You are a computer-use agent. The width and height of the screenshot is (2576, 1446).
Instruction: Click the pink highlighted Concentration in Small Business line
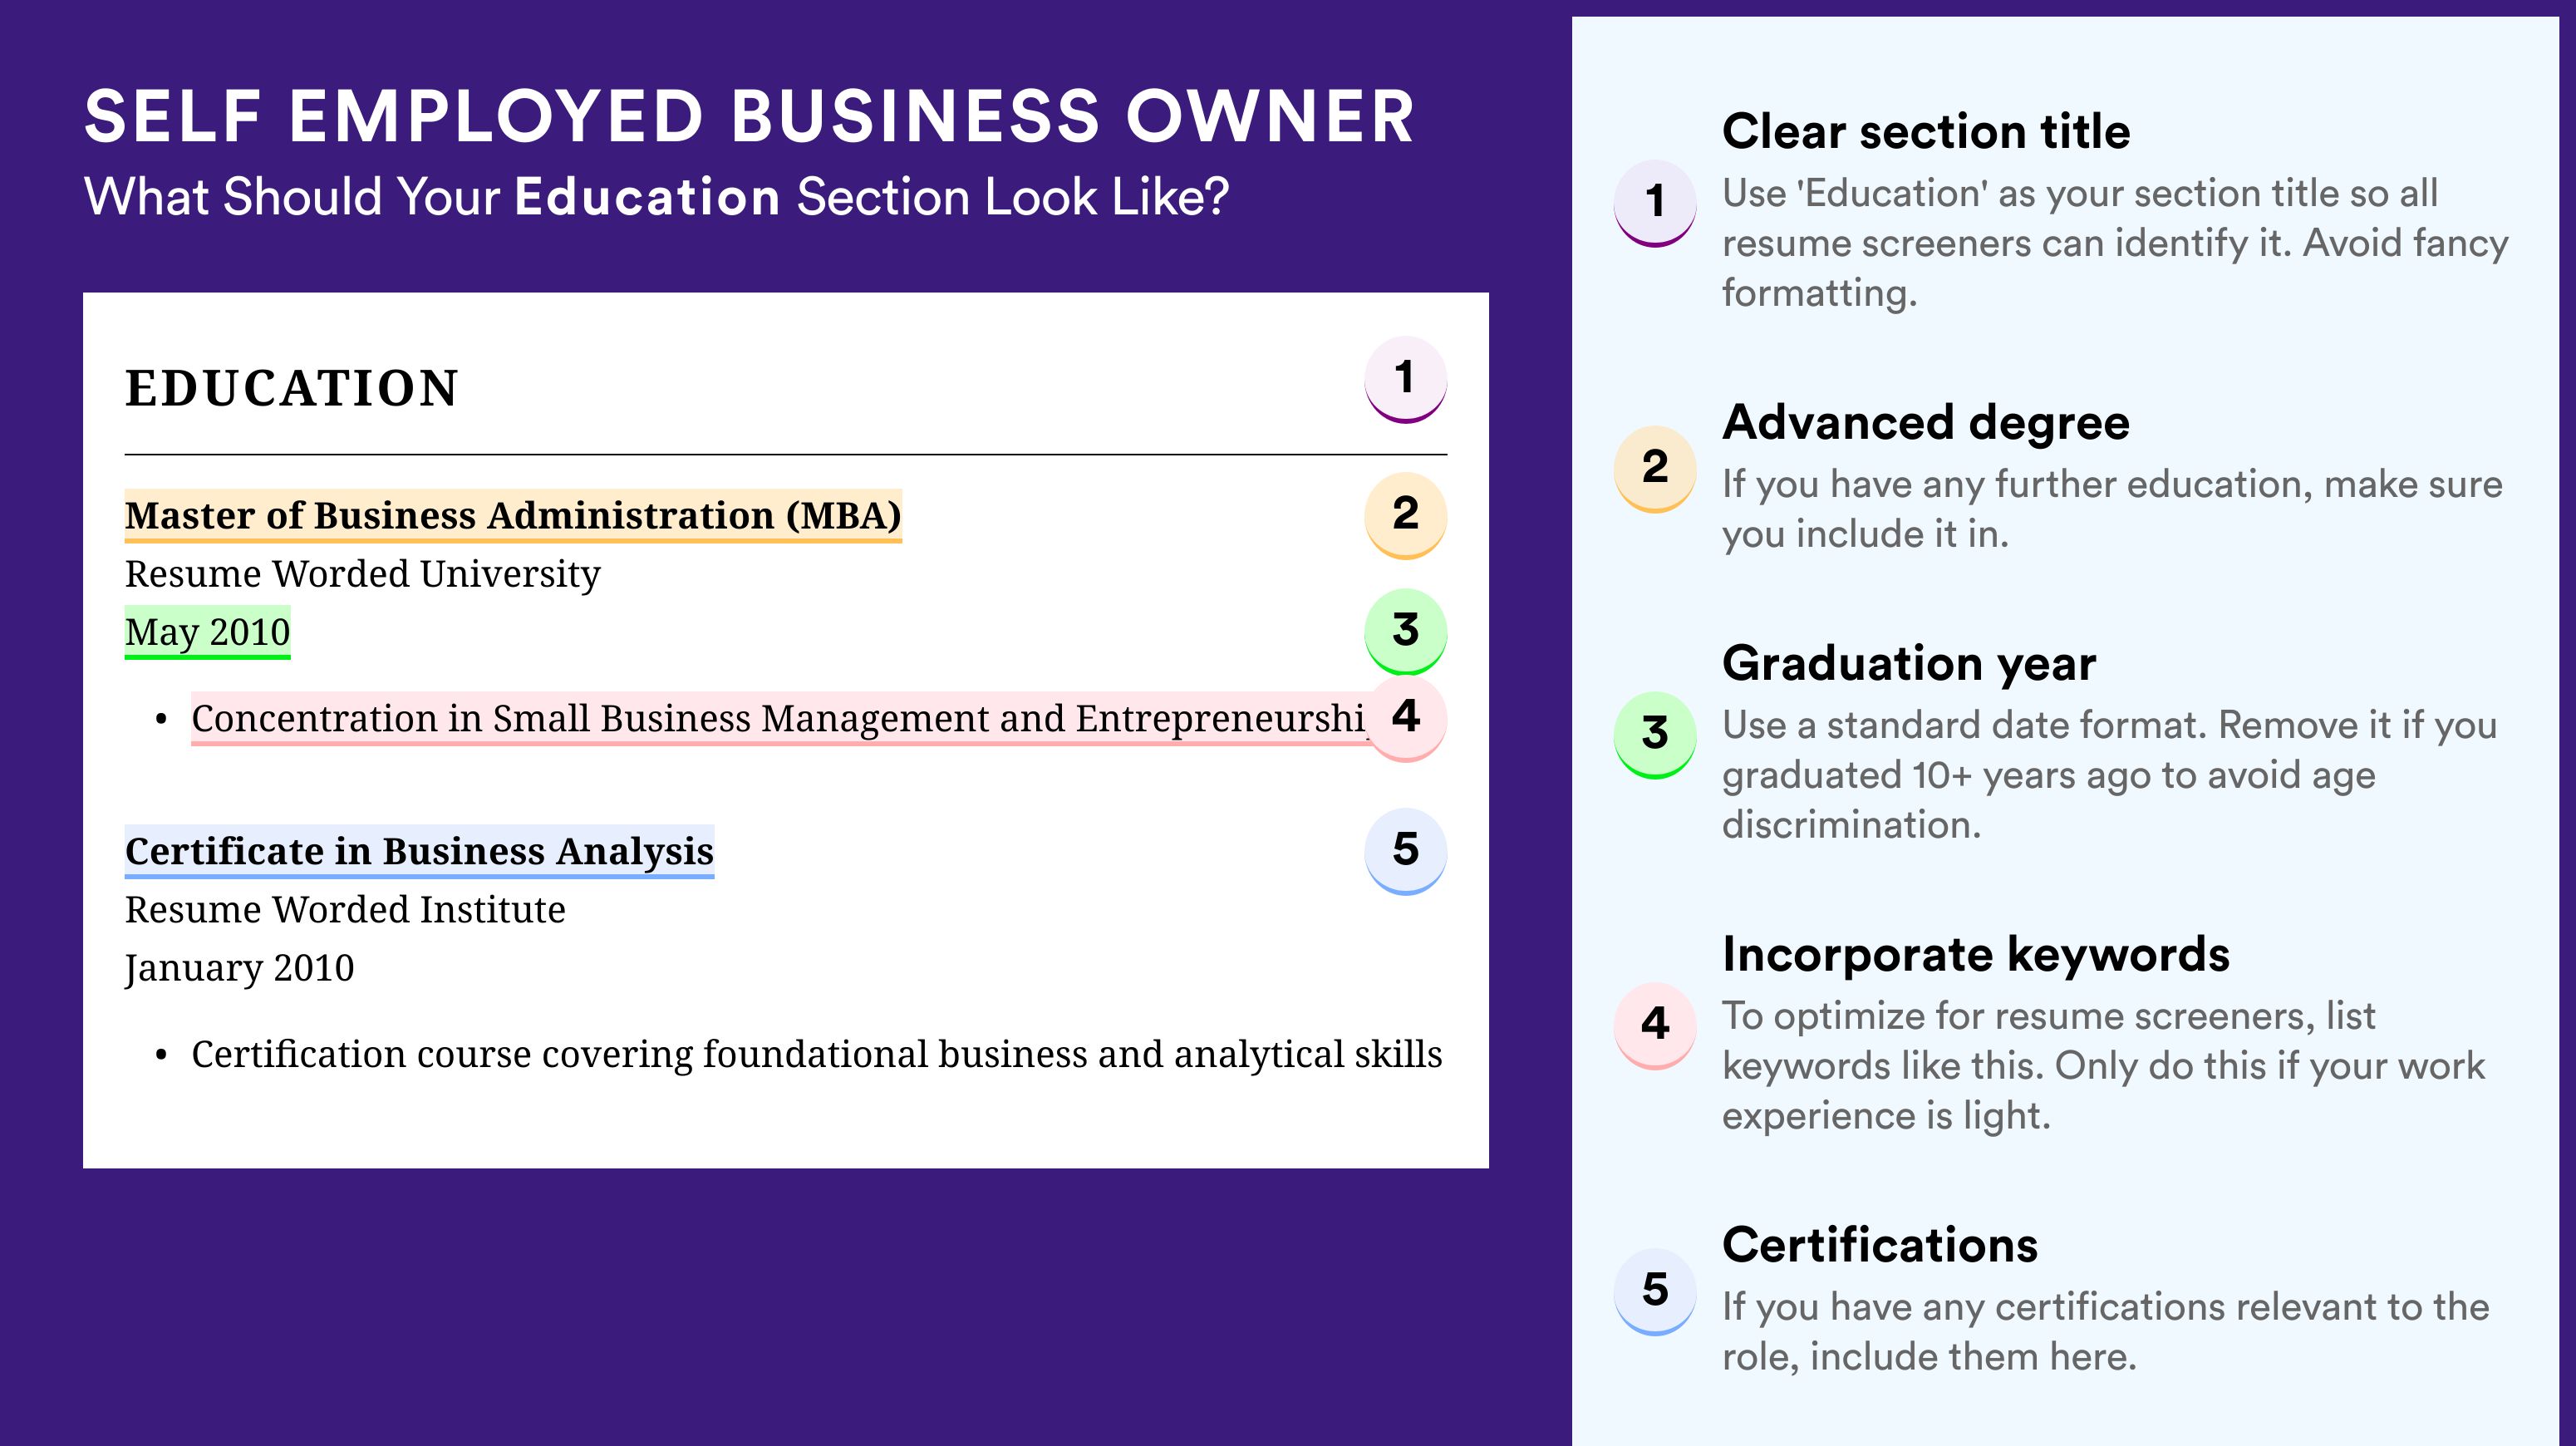tap(777, 718)
